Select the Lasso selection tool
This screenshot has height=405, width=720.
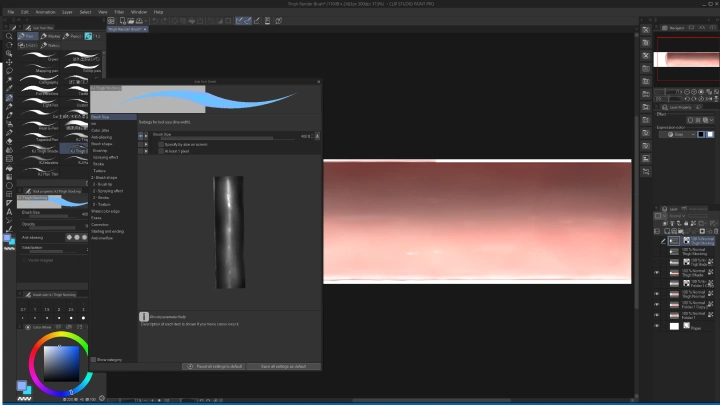[9, 71]
